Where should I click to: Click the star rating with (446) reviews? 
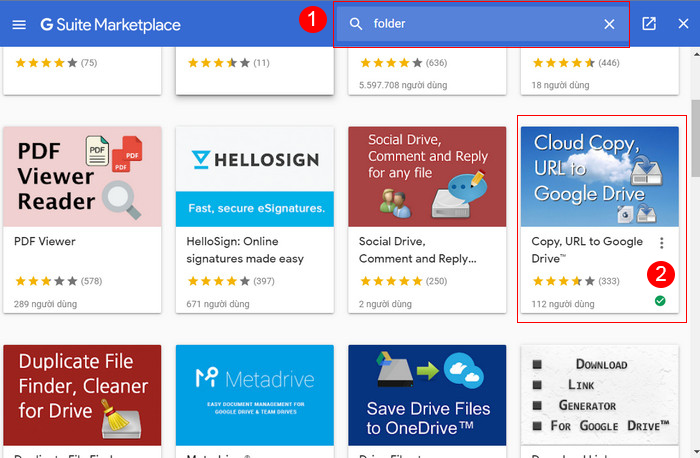576,63
